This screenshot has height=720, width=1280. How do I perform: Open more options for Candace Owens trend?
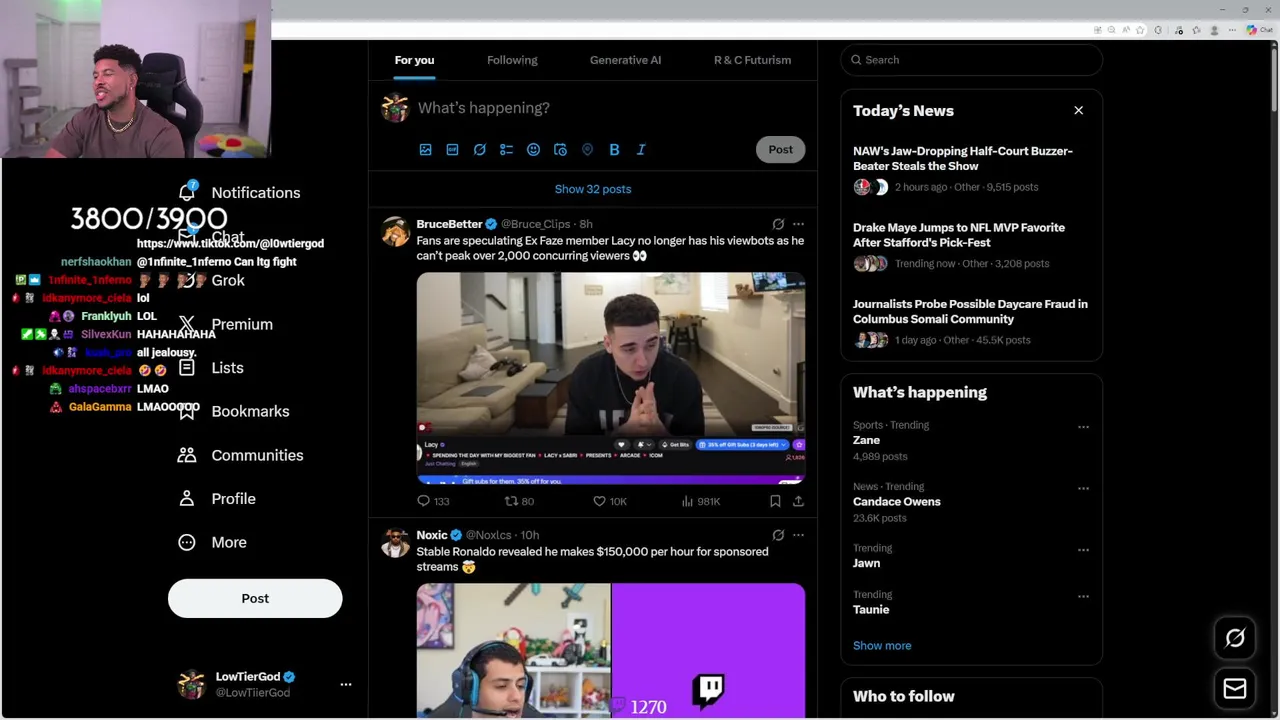1083,488
